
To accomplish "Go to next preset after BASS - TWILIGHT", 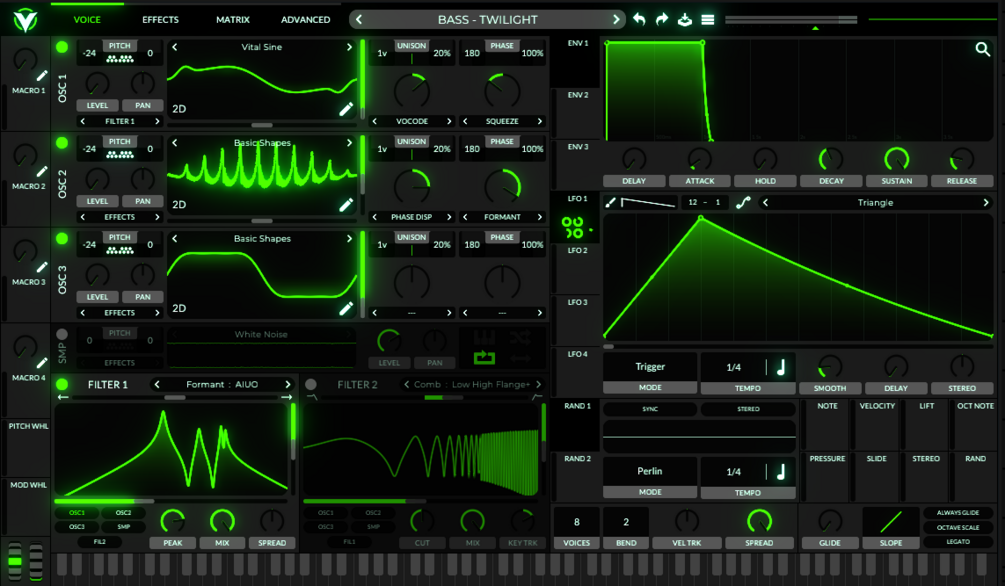I will tap(617, 19).
